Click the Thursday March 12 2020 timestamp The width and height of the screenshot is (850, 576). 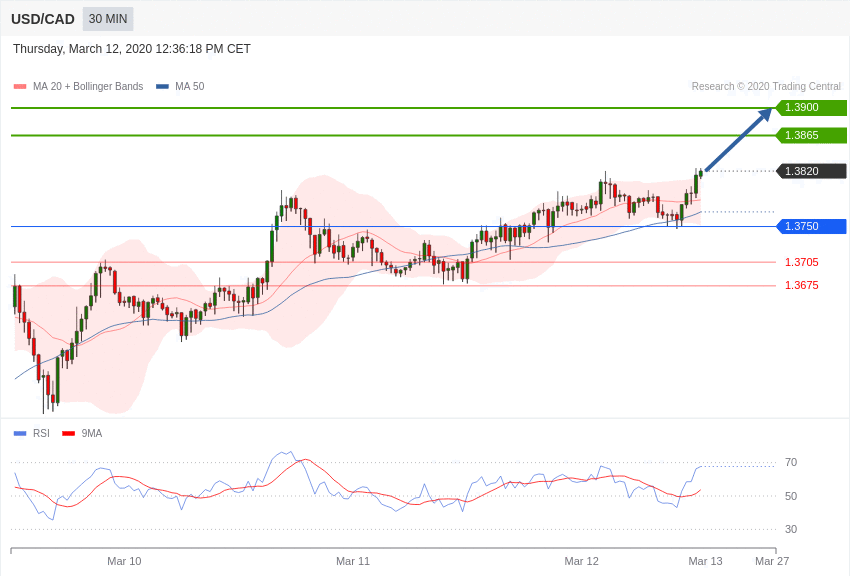pyautogui.click(x=132, y=49)
